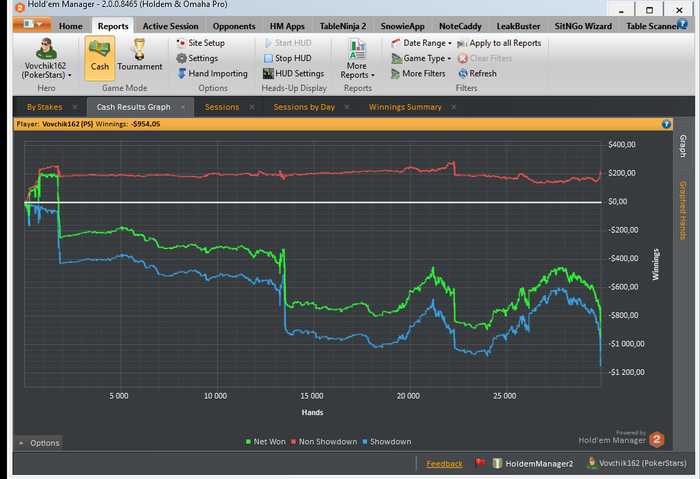Image resolution: width=700 pixels, height=479 pixels.
Task: Click the red flag status icon
Action: point(480,463)
